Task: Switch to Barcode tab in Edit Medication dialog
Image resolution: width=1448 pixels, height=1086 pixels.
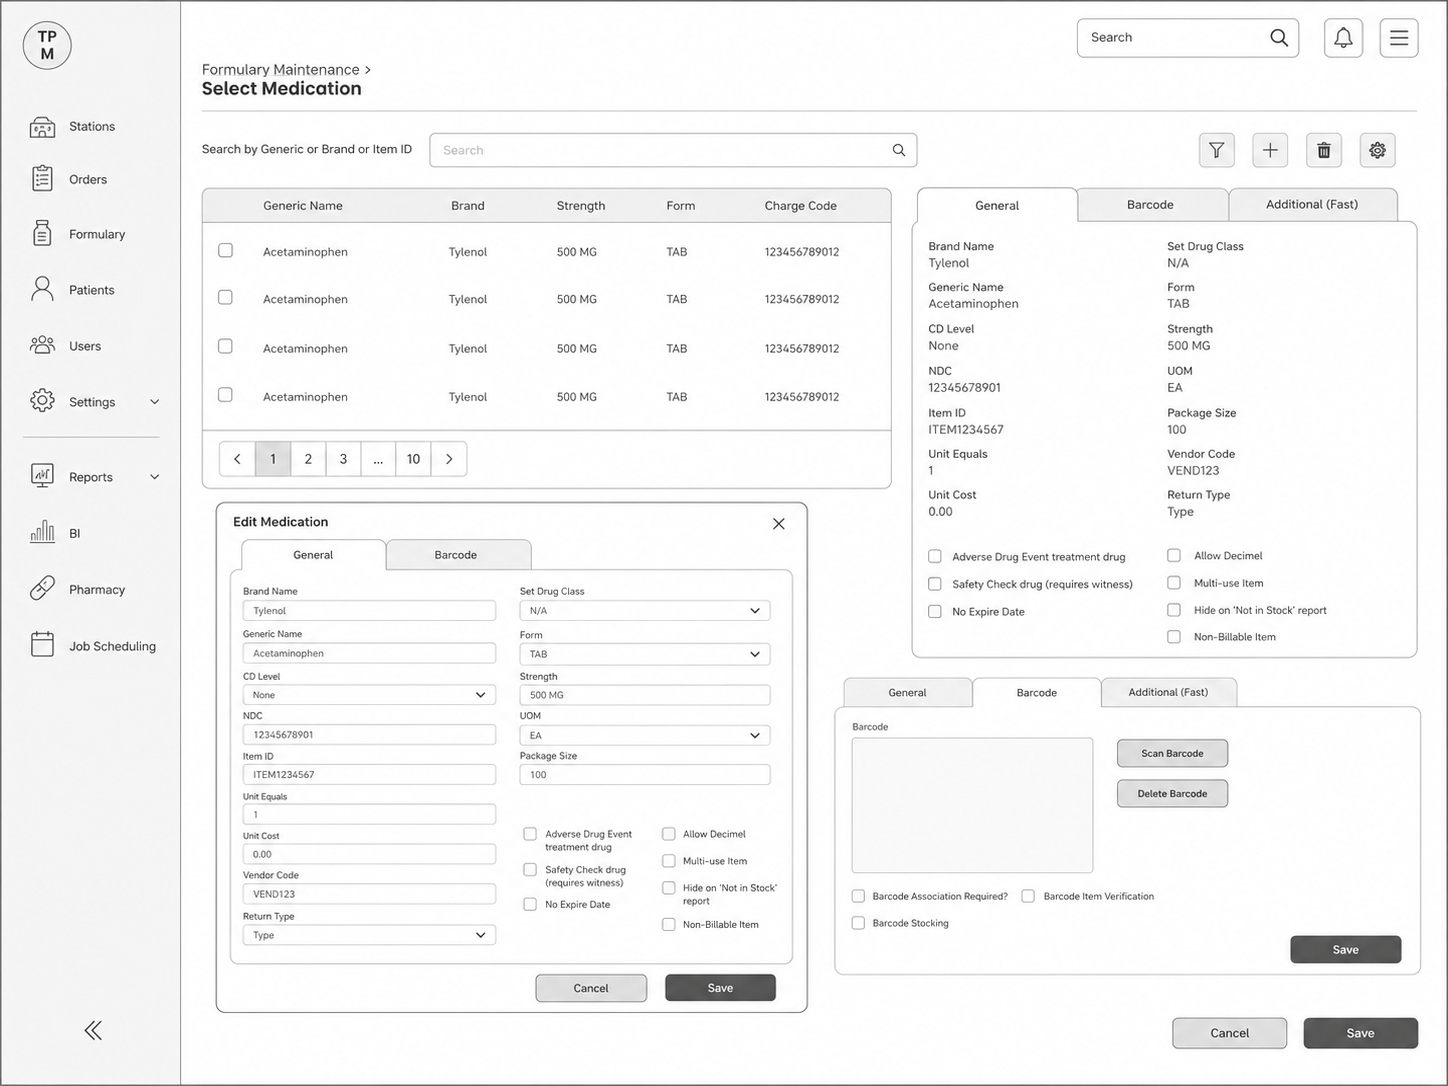Action: pyautogui.click(x=456, y=555)
